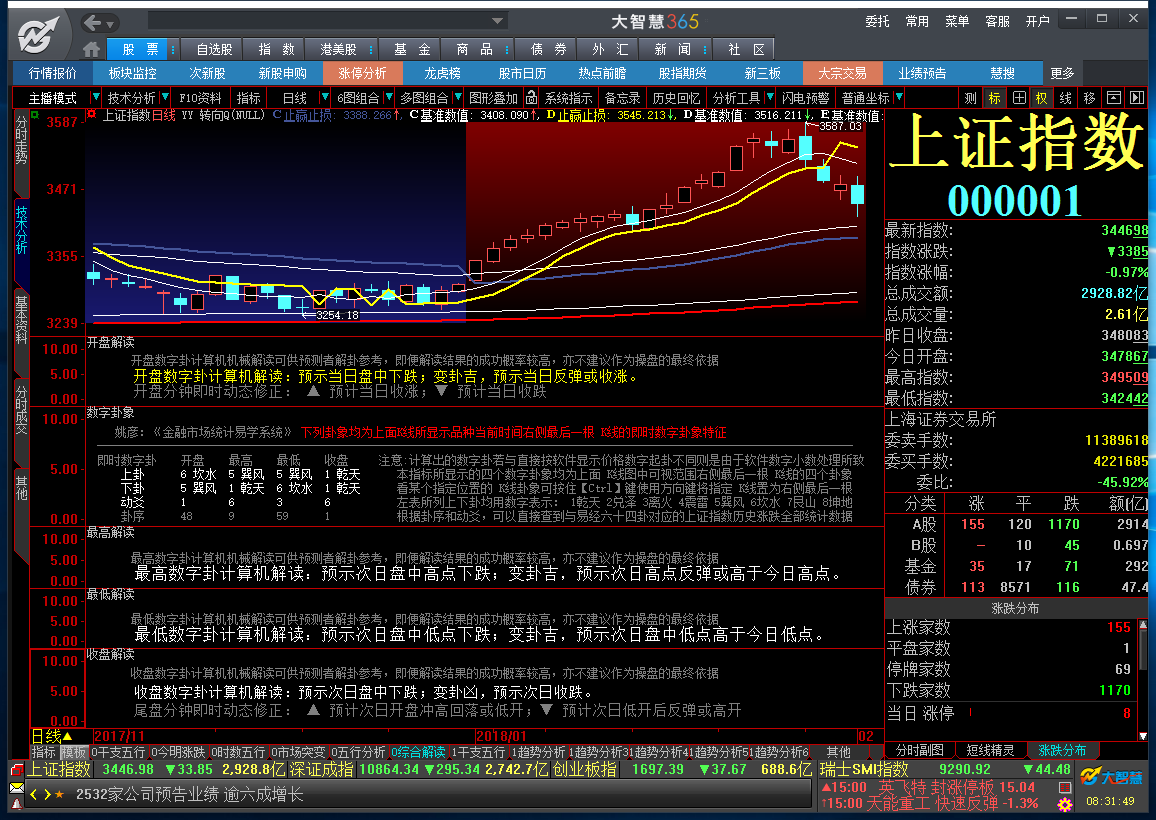Go to next news with right chevron

coord(47,795)
